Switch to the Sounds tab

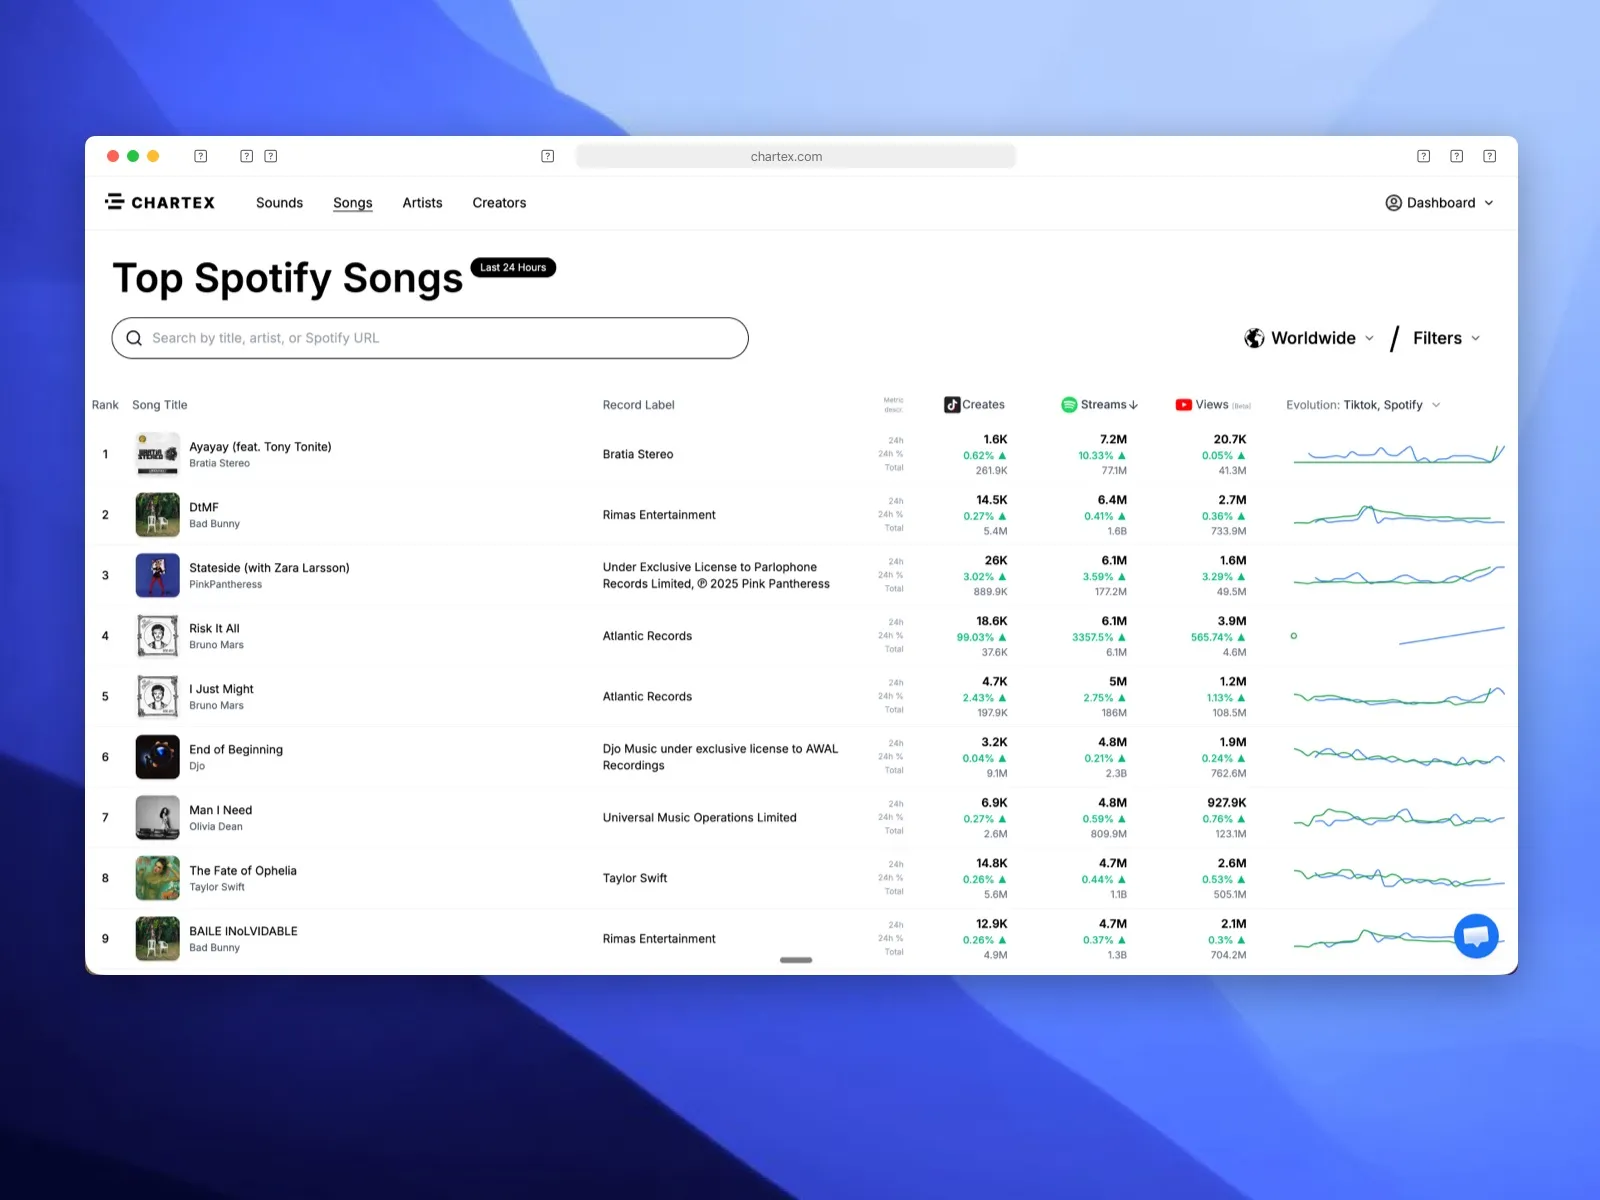tap(279, 203)
